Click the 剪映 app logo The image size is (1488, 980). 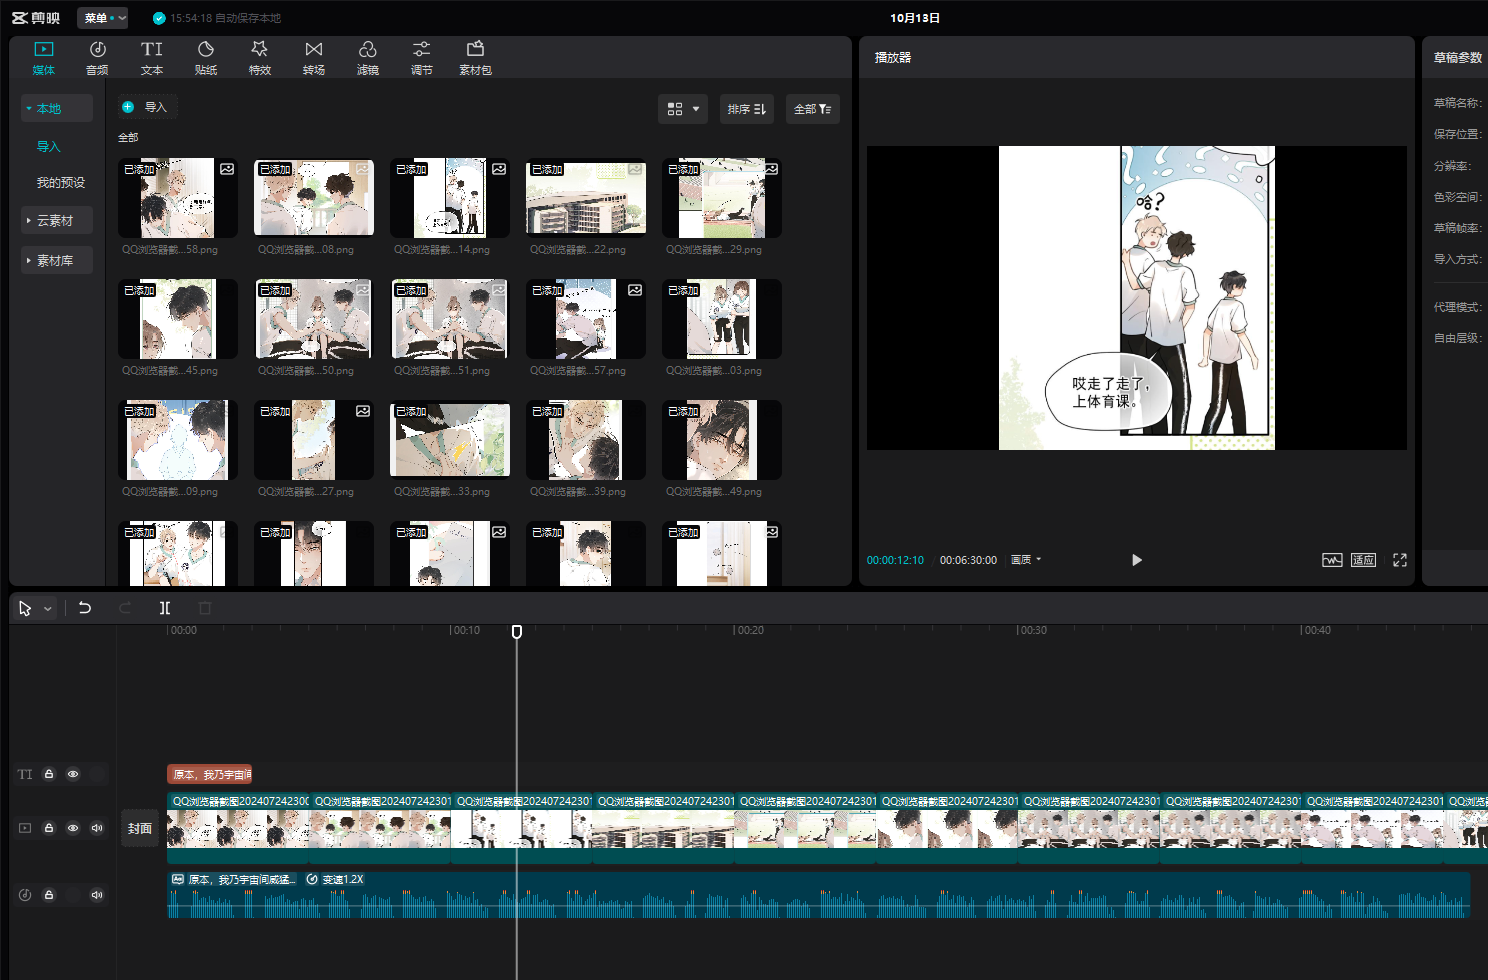pos(36,18)
